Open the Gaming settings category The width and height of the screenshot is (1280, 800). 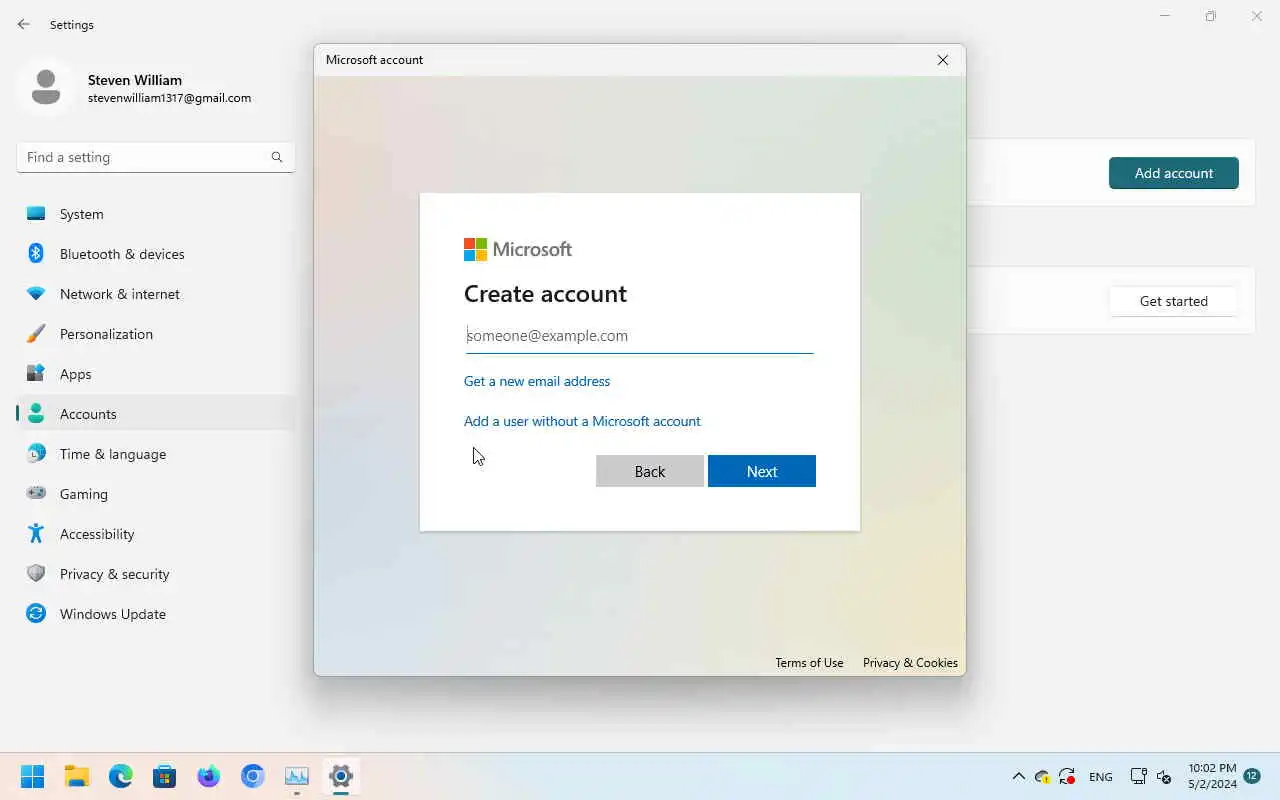tap(155, 494)
